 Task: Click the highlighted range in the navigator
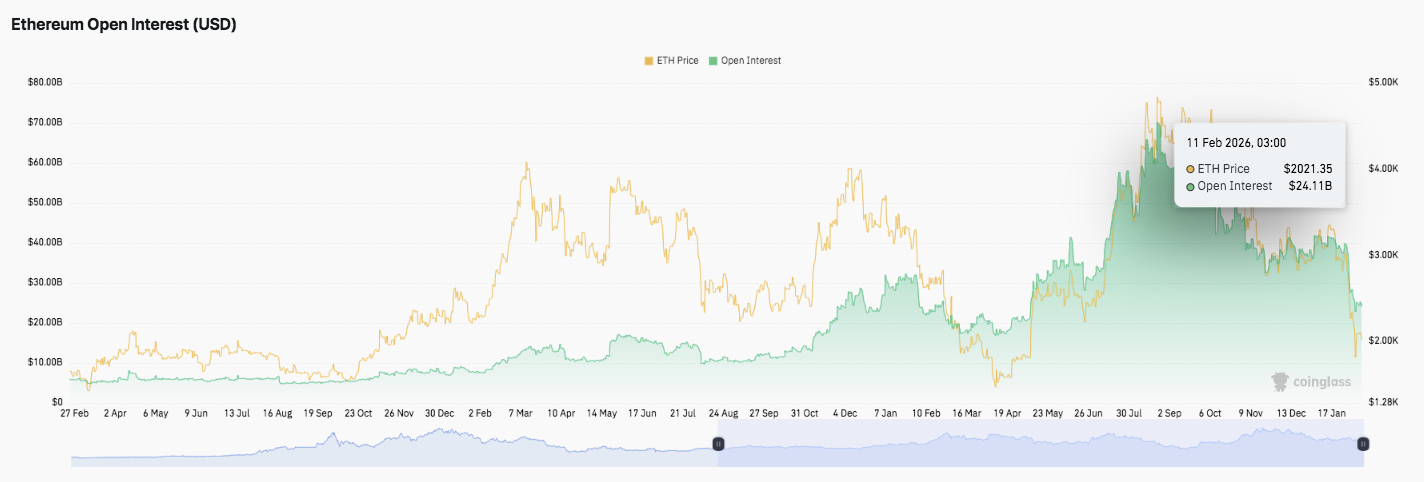click(x=1040, y=445)
